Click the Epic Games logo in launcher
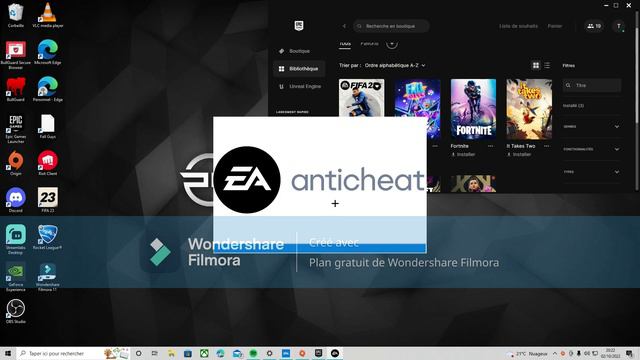The width and height of the screenshot is (640, 360). tap(299, 25)
